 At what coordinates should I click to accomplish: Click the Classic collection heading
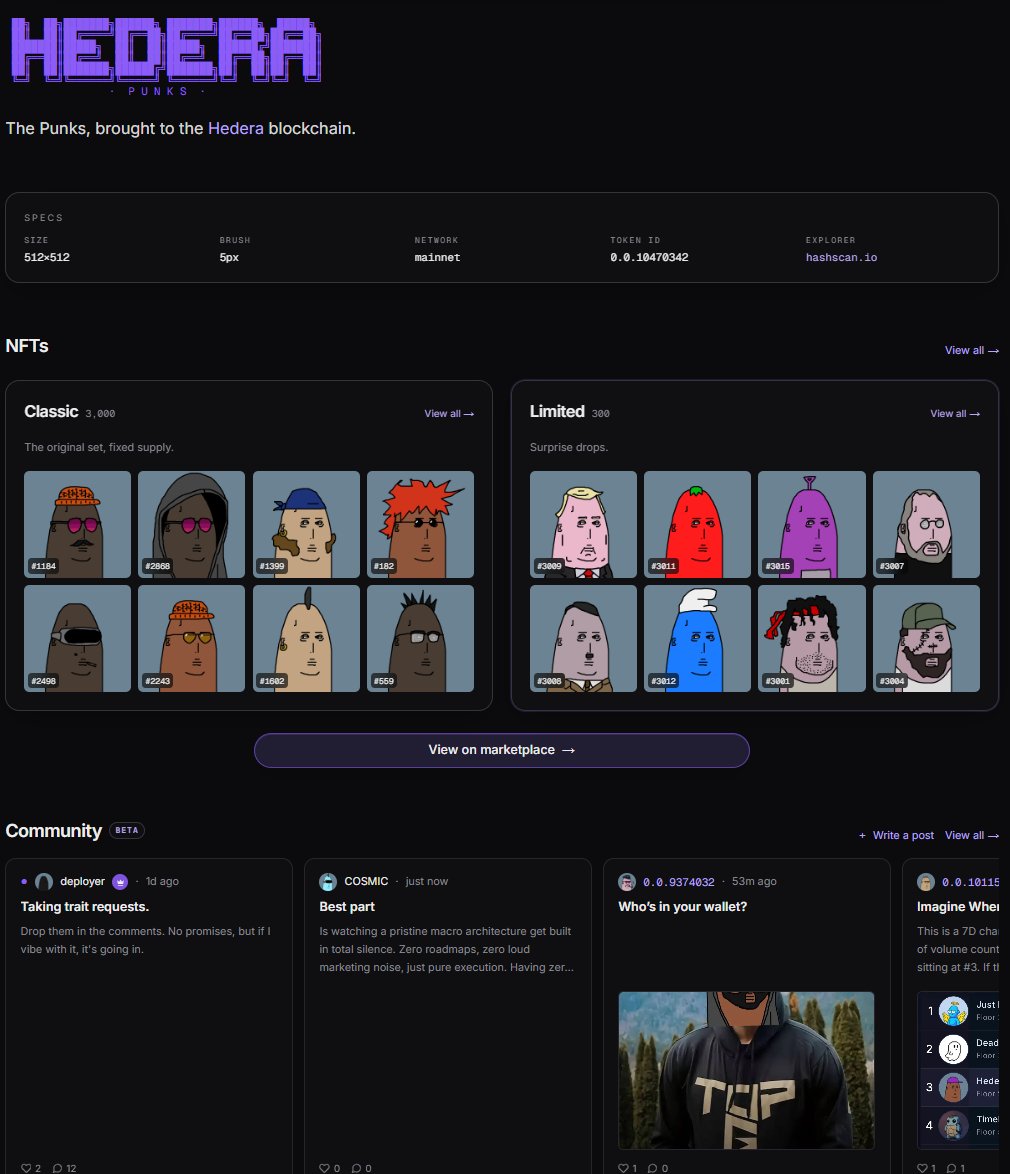51,412
